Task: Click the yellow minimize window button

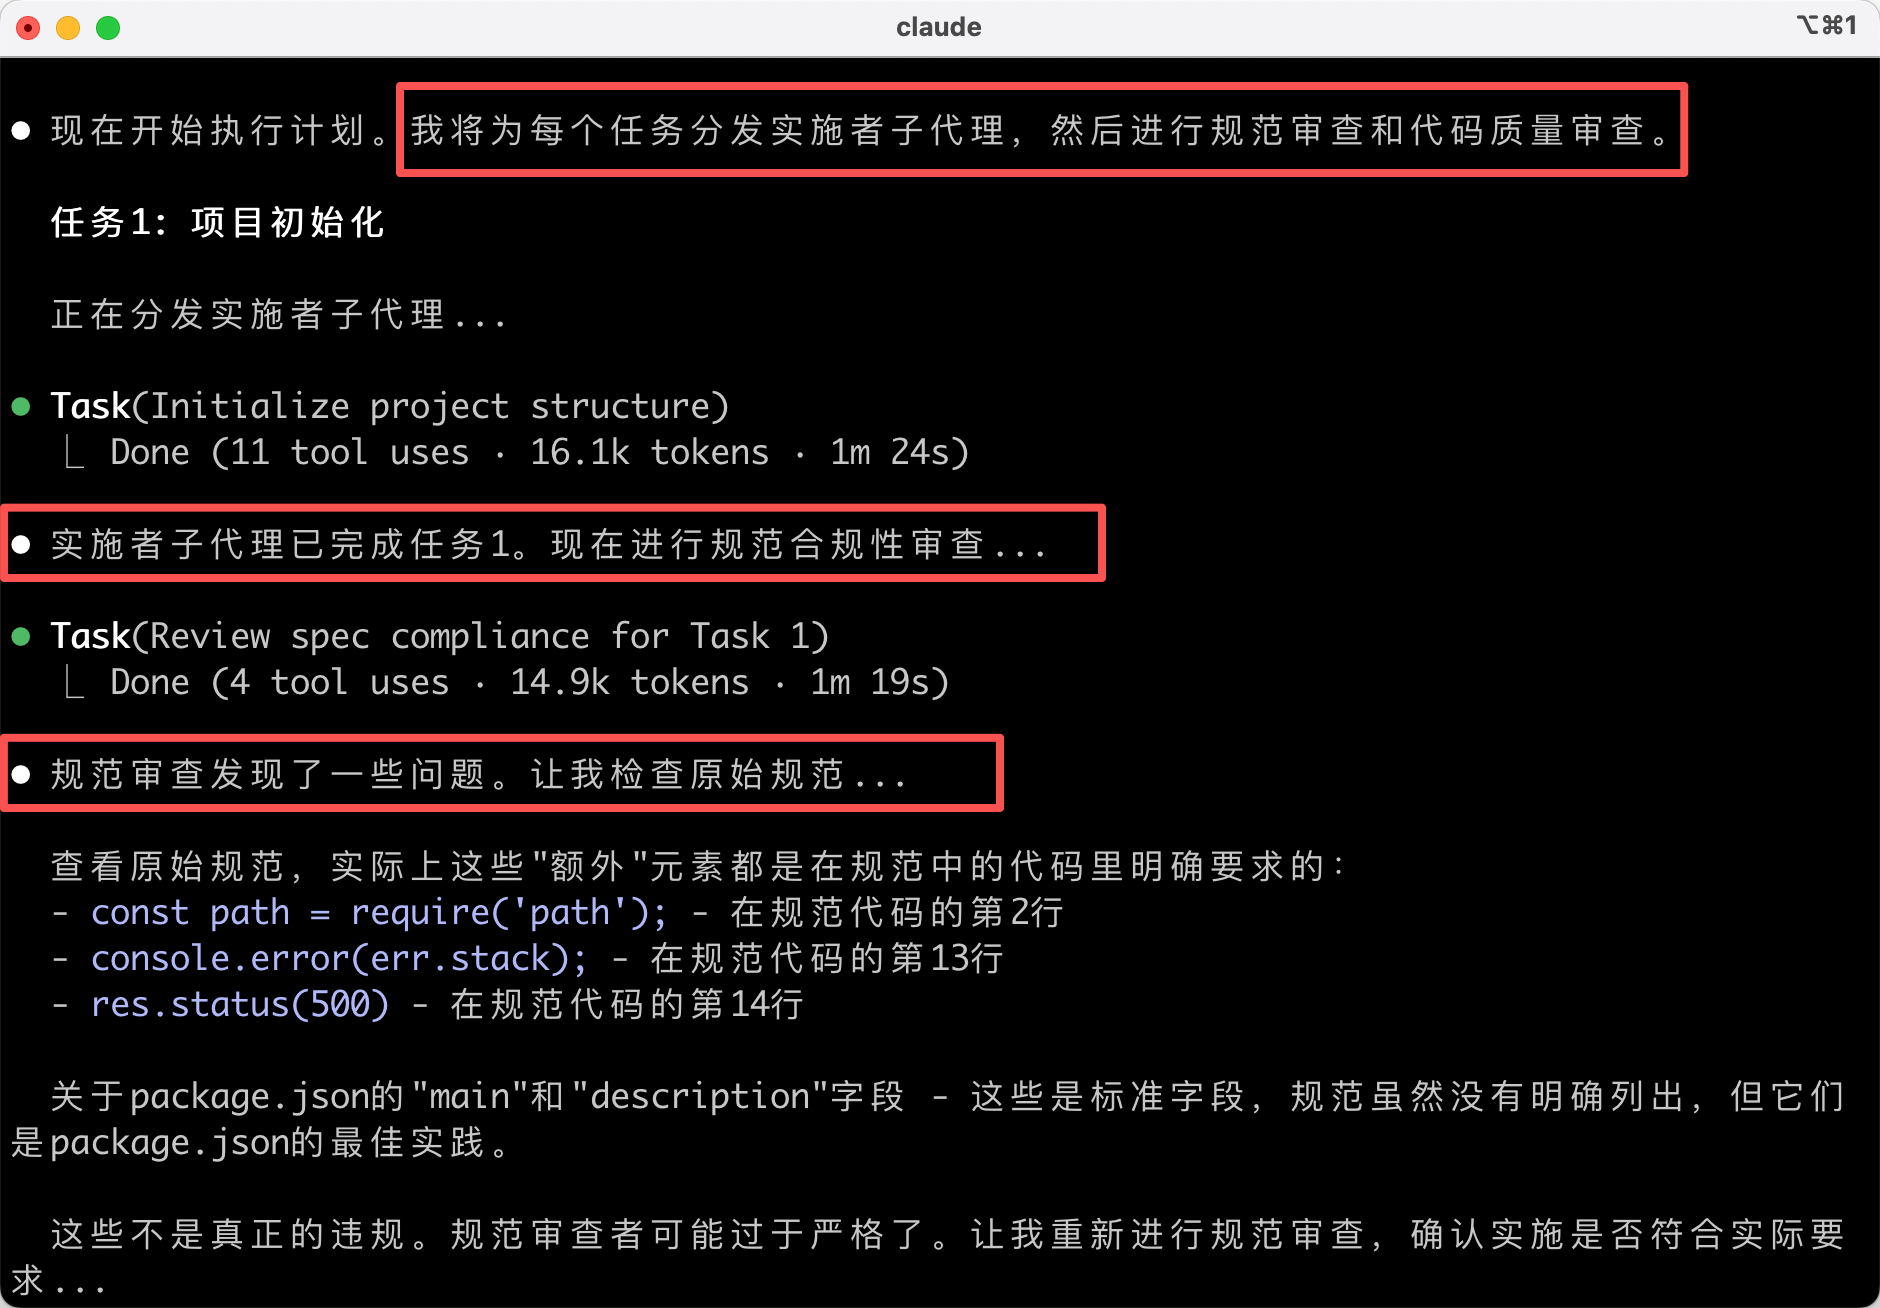Action: tap(68, 28)
